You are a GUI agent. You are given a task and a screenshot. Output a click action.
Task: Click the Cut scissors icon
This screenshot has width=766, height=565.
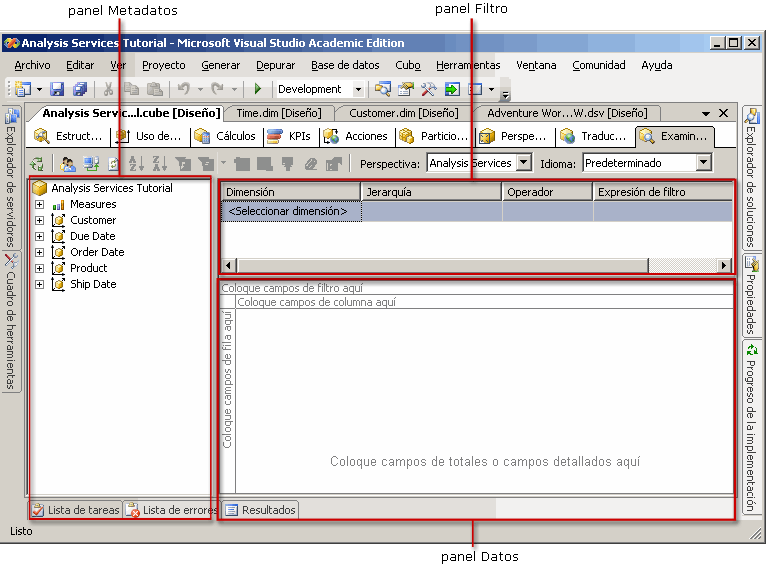click(x=108, y=89)
